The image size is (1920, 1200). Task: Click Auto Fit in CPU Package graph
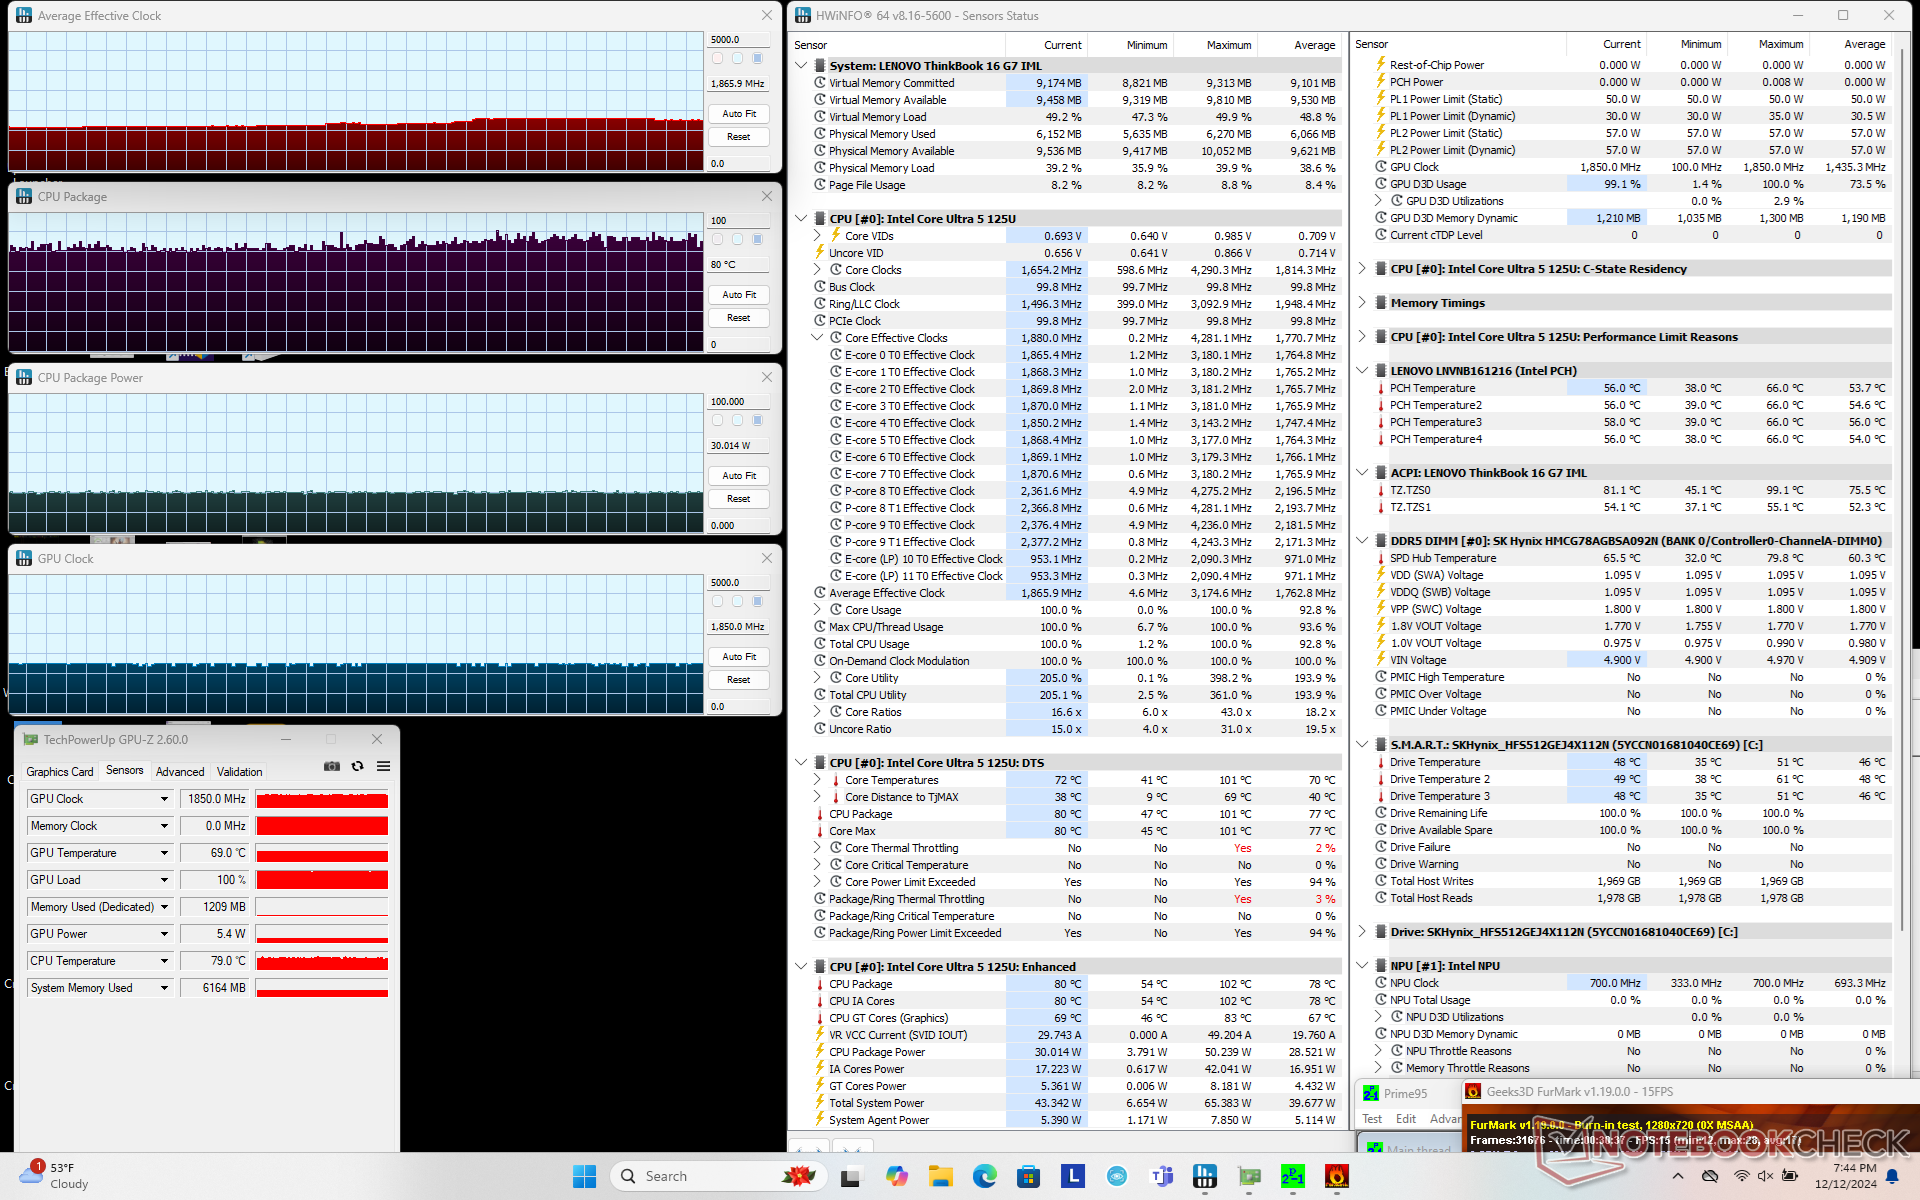point(739,295)
